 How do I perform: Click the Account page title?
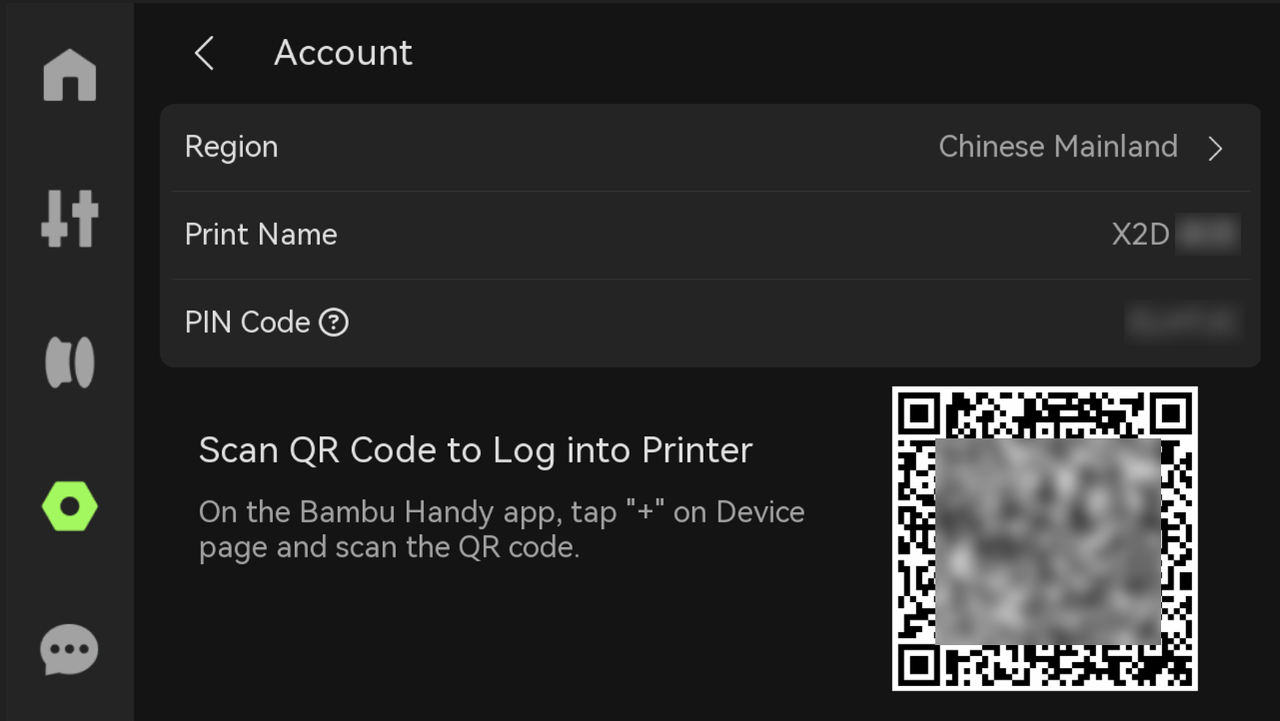343,53
